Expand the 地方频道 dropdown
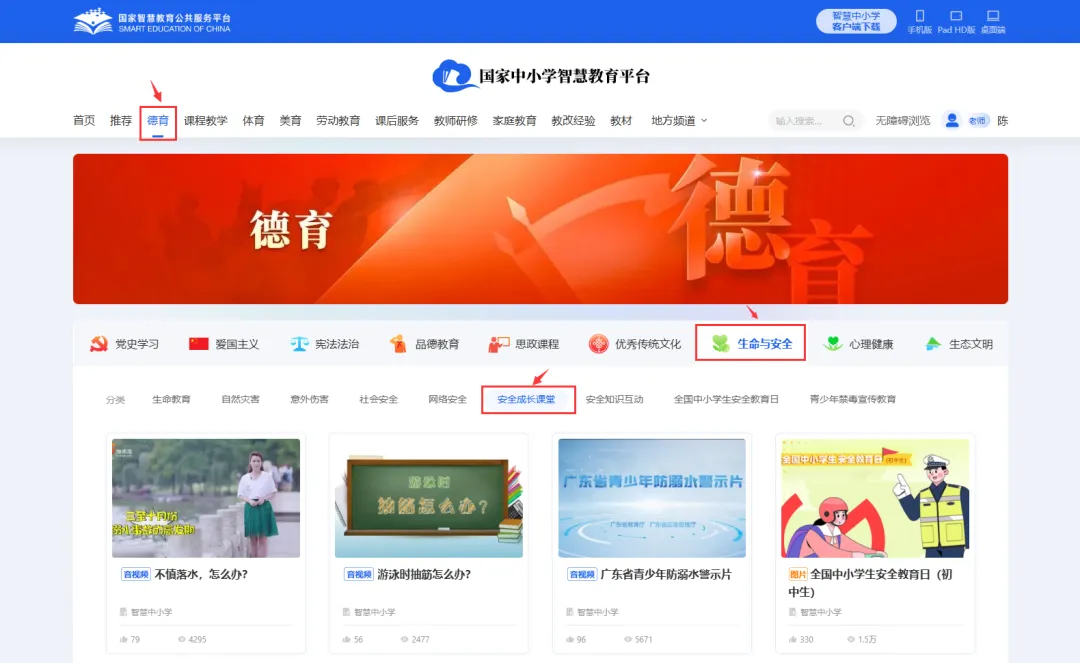Viewport: 1080px width, 663px height. pyautogui.click(x=679, y=120)
